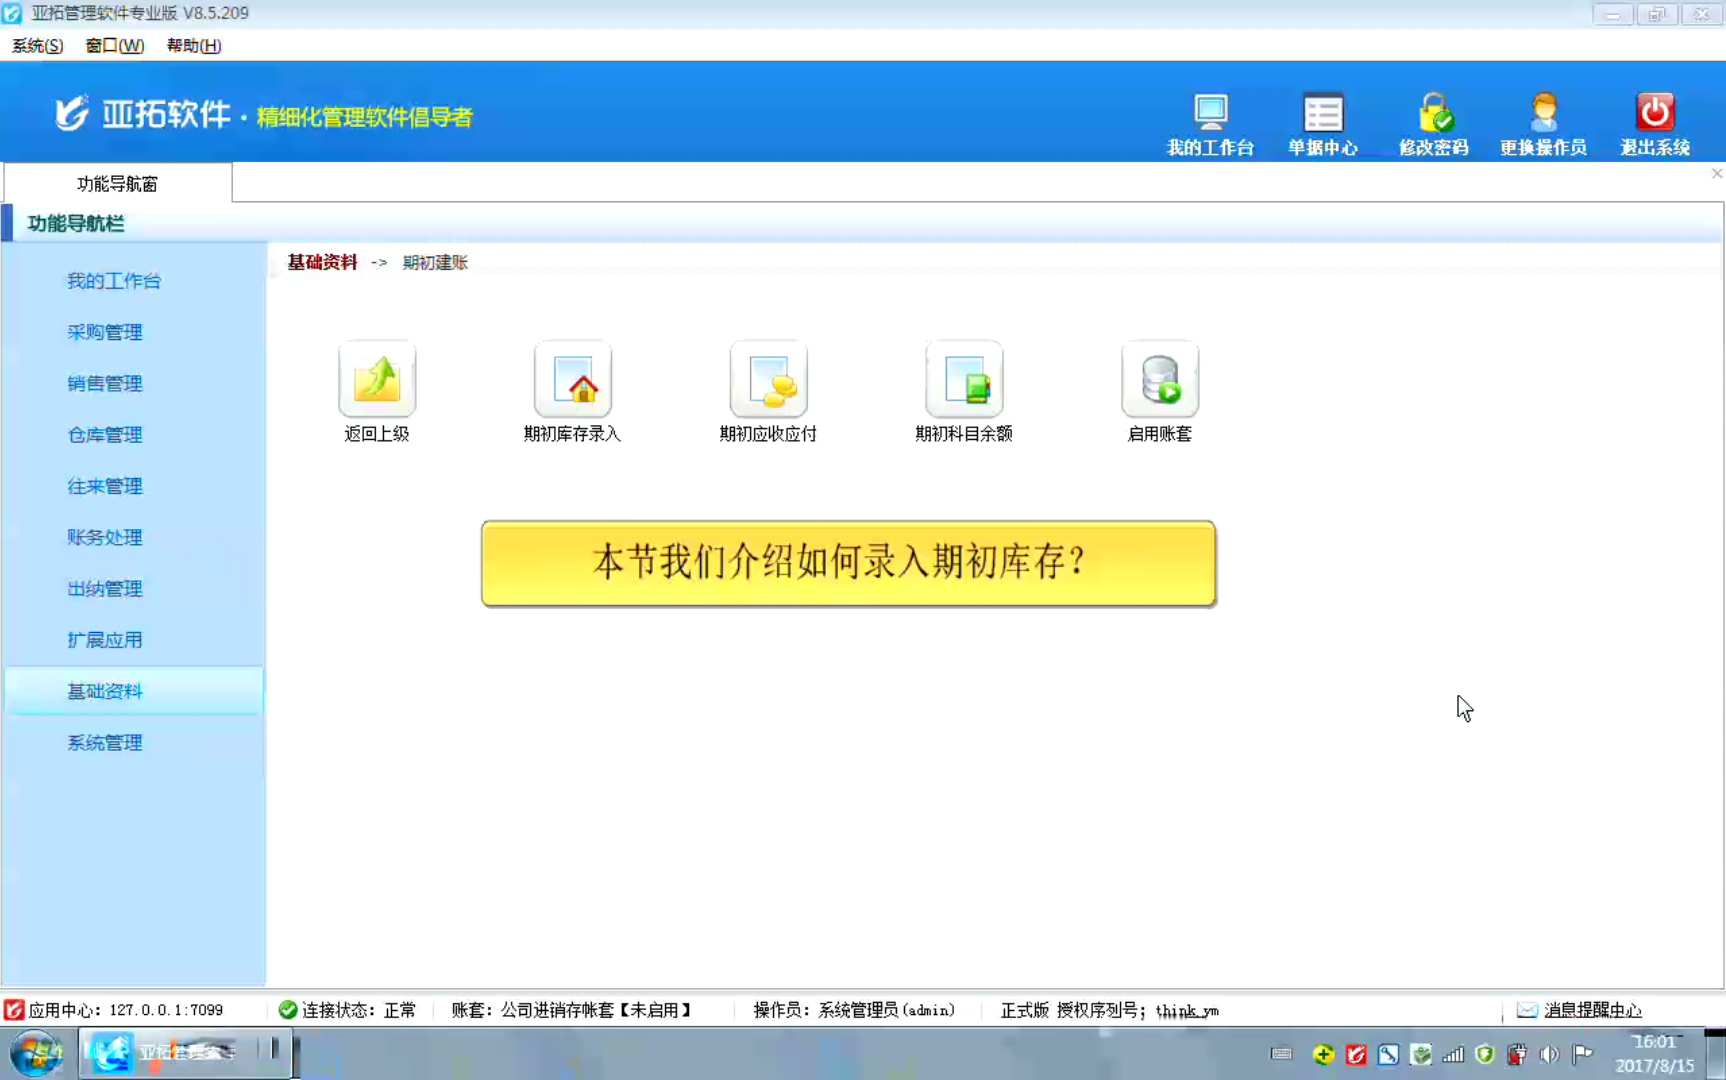Image resolution: width=1726 pixels, height=1080 pixels.
Task: Click the Windows Start button
Action: [36, 1054]
